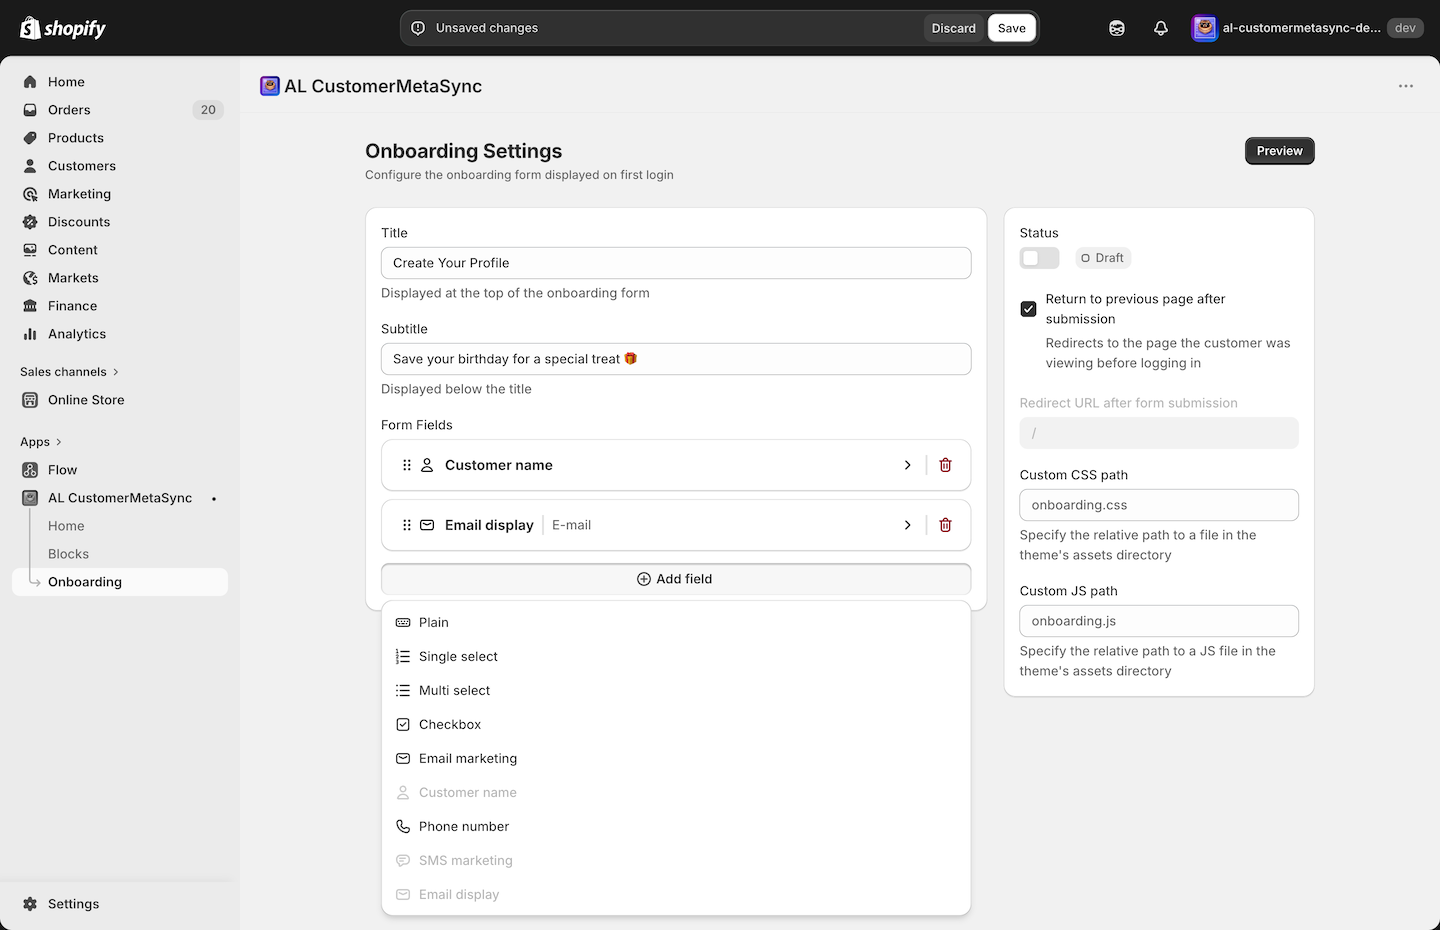The image size is (1440, 930).
Task: Click the Home house icon in sidebar
Action: tap(30, 82)
